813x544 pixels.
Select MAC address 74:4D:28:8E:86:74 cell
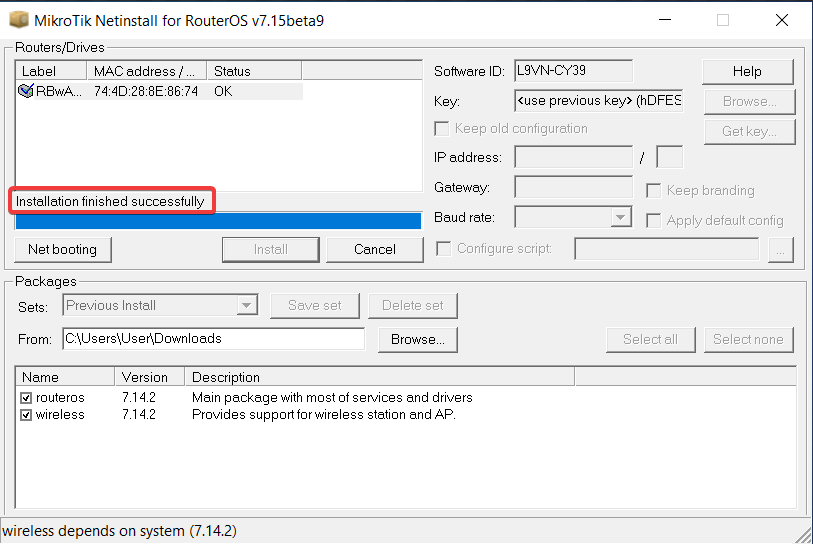(x=146, y=91)
